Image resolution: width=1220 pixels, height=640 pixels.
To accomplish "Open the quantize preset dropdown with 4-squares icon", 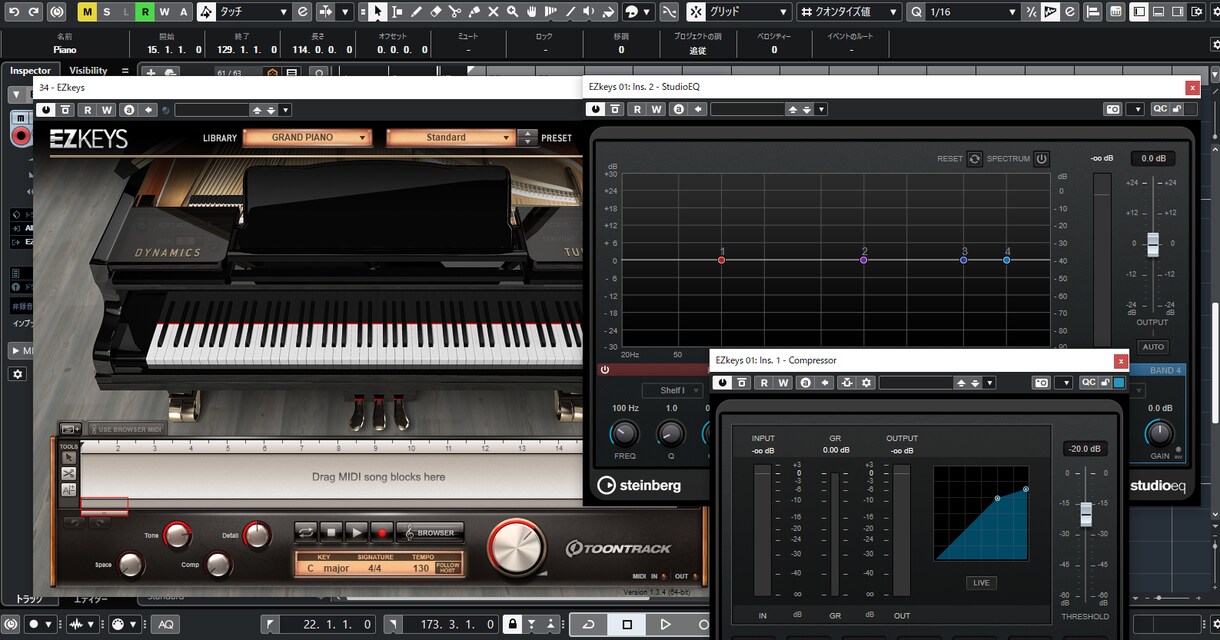I will click(850, 12).
